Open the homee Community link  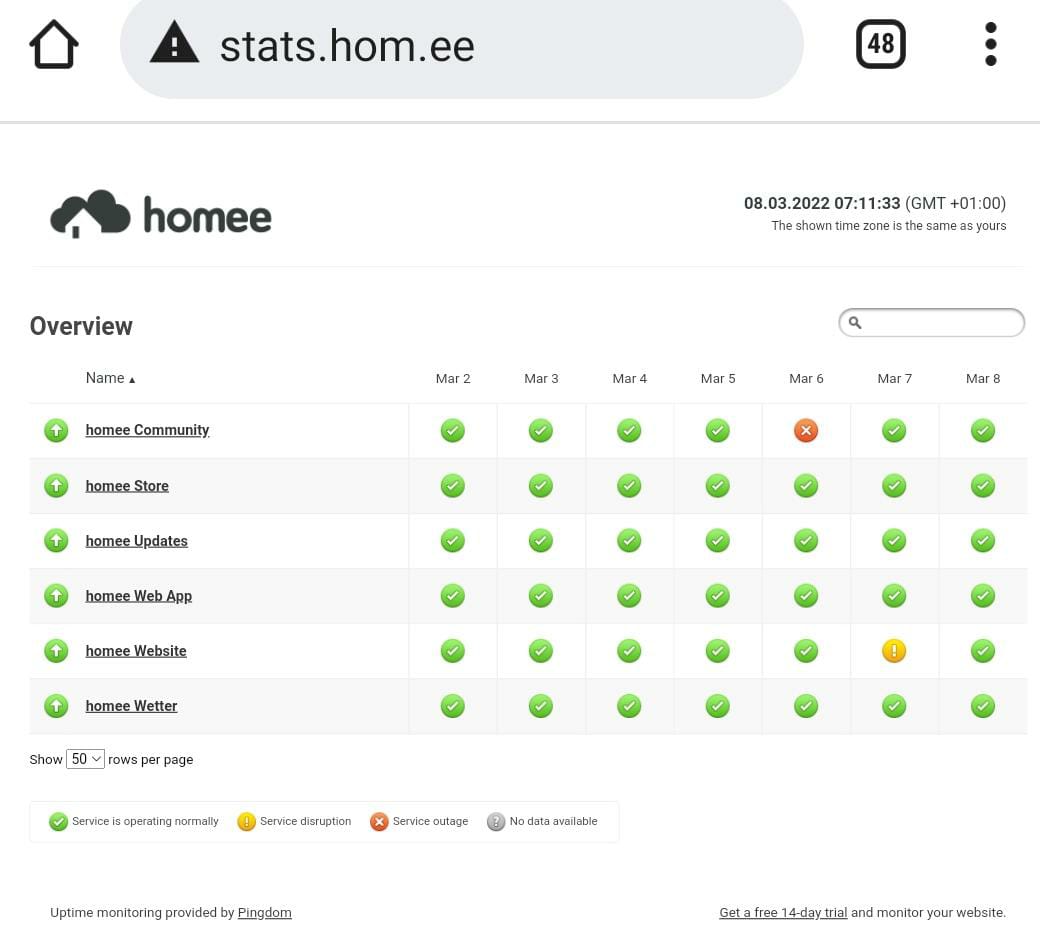[147, 430]
